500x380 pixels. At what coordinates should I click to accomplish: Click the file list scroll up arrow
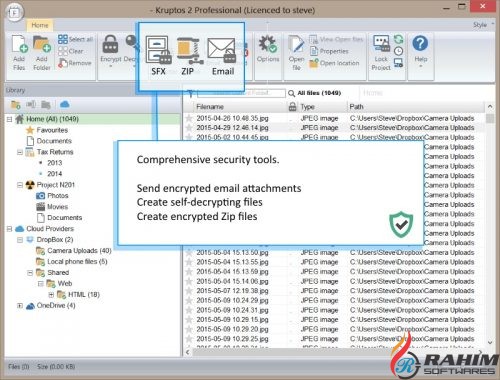click(x=490, y=107)
